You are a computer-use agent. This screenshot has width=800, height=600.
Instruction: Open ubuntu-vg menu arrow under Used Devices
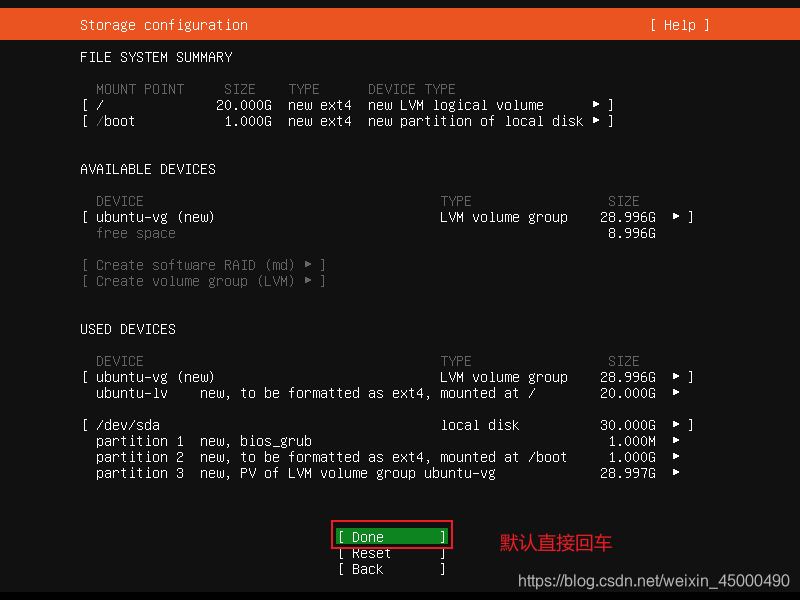[x=676, y=377]
